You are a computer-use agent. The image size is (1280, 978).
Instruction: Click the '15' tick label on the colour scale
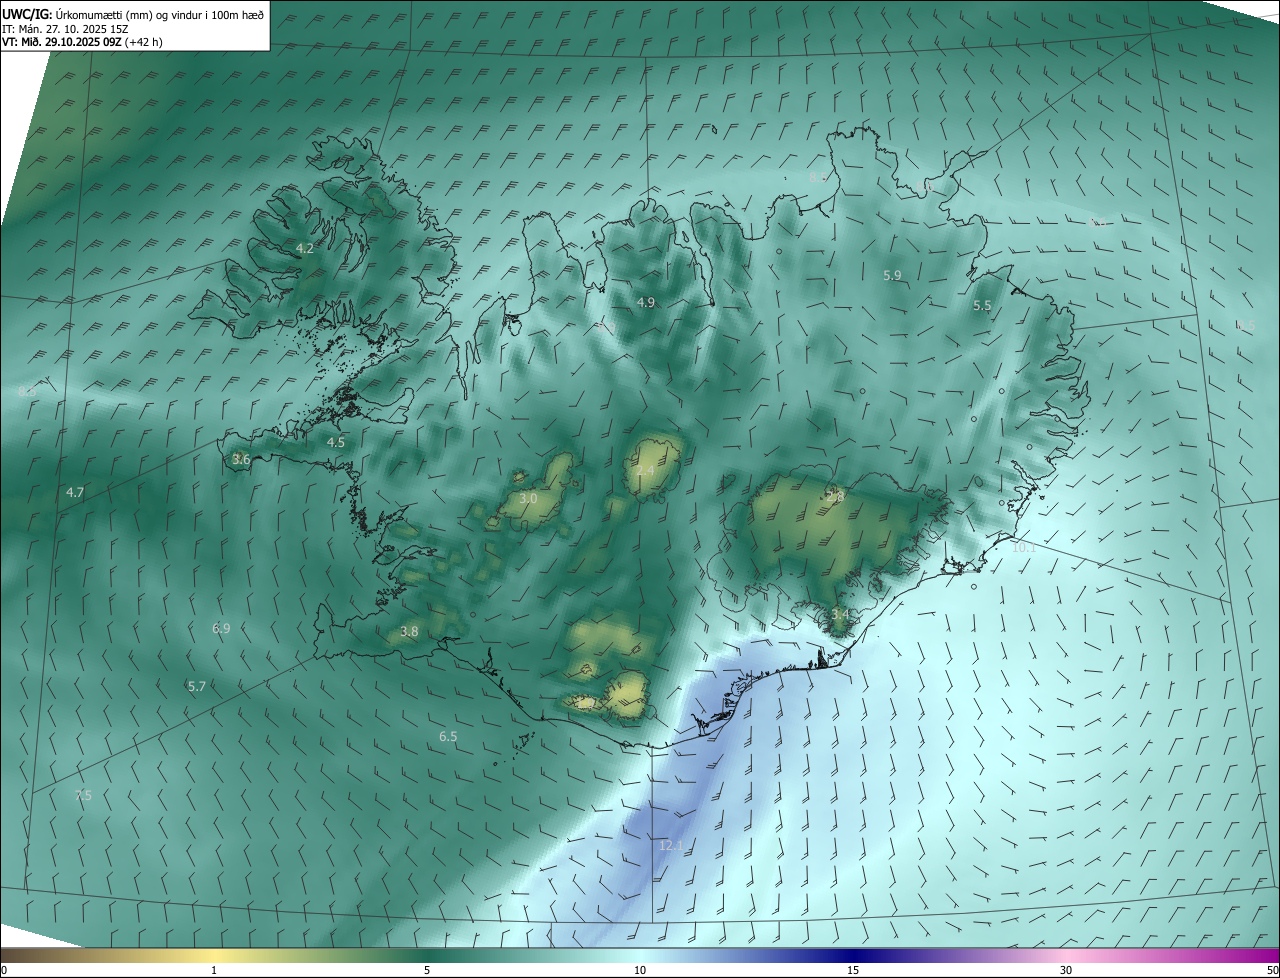(853, 970)
